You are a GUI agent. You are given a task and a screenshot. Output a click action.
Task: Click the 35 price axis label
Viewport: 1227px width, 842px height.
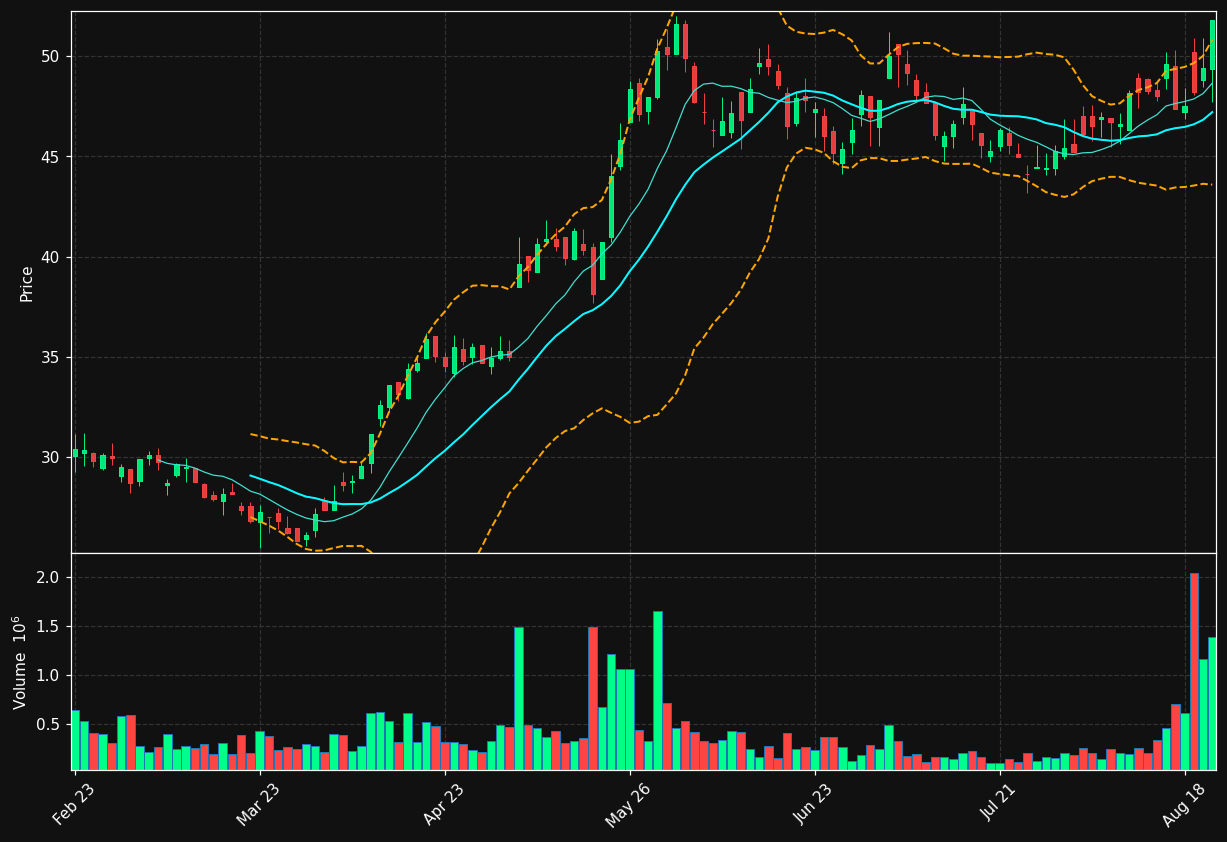click(52, 357)
